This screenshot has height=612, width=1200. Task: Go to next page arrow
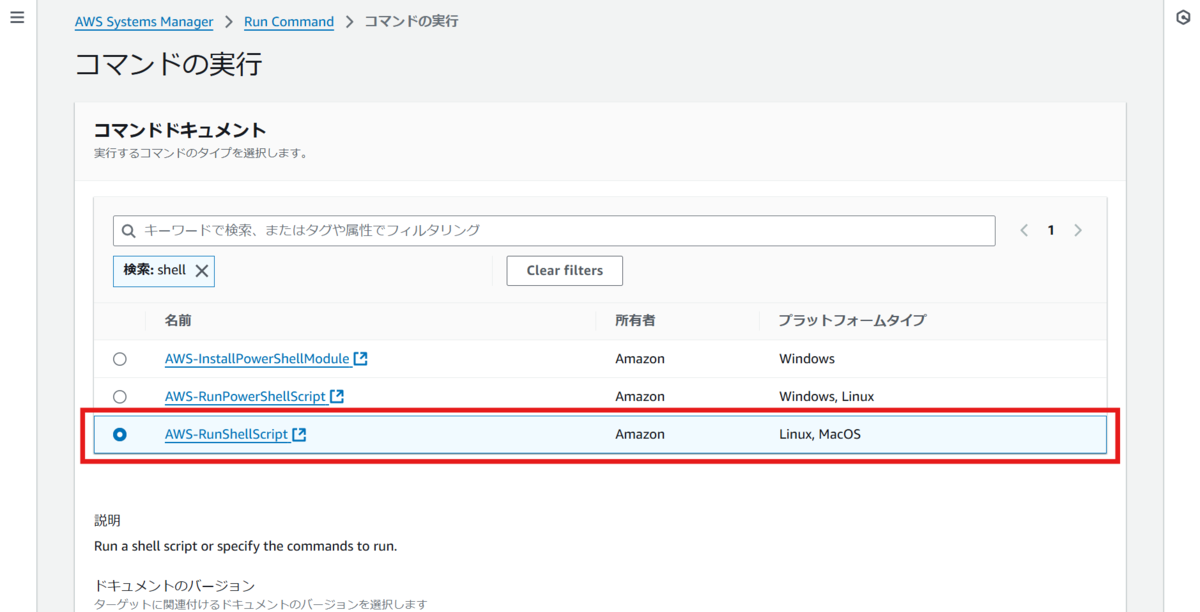1078,230
